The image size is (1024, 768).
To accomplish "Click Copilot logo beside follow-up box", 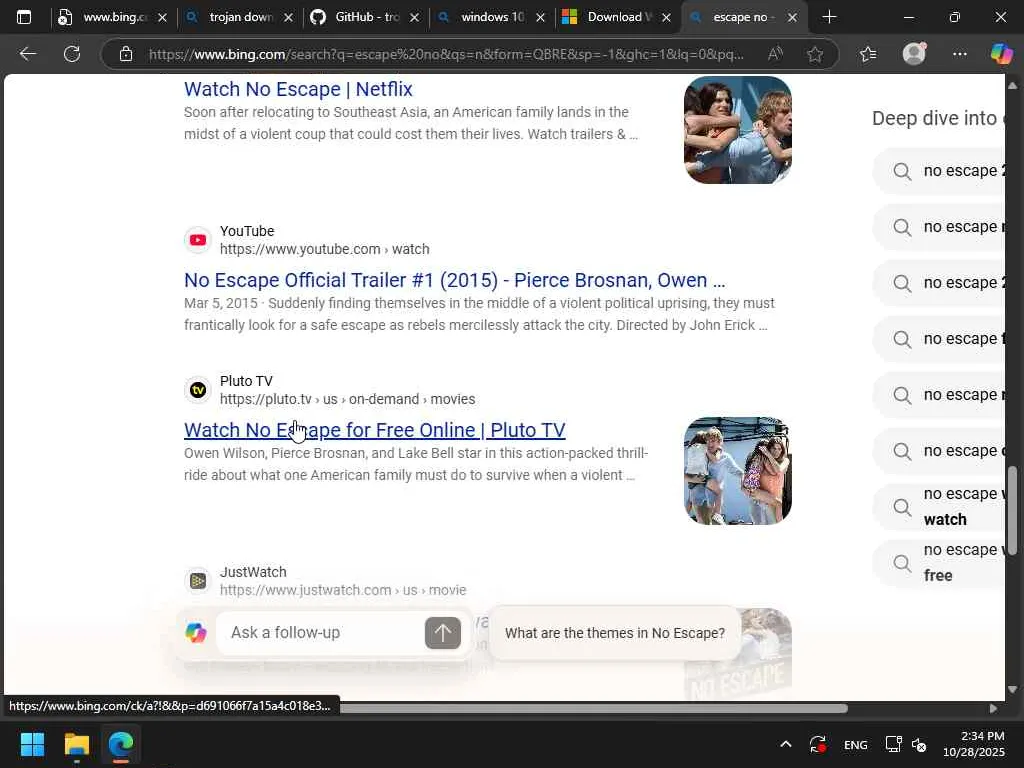I will tap(195, 632).
